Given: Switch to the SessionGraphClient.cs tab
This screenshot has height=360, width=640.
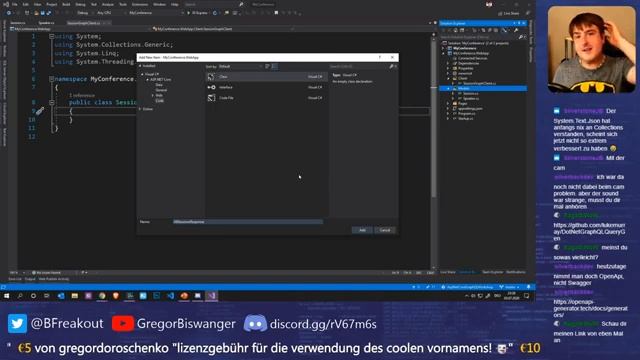Looking at the screenshot, I should pos(84,23).
